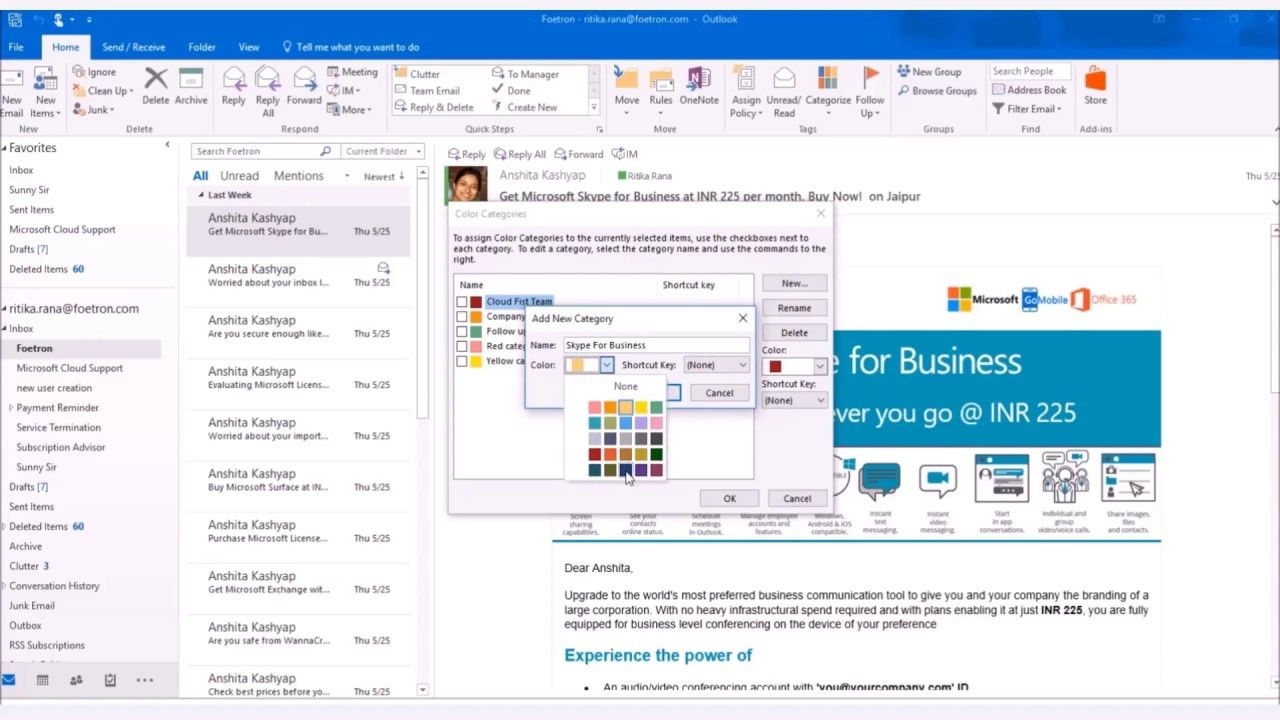Image resolution: width=1280 pixels, height=720 pixels.
Task: Click the Follow Up flag icon
Action: click(870, 79)
